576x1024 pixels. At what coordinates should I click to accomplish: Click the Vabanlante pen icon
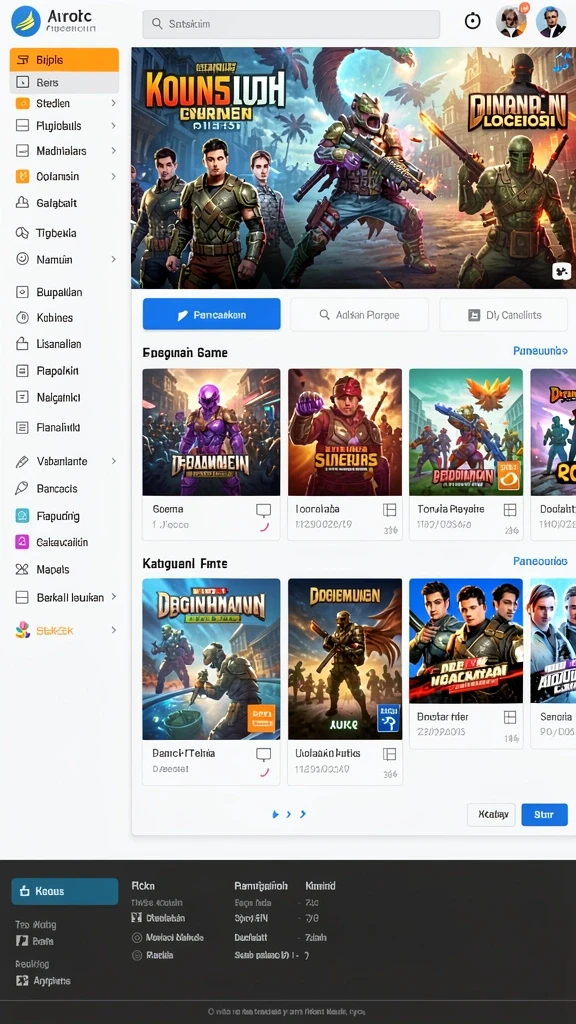click(x=22, y=461)
